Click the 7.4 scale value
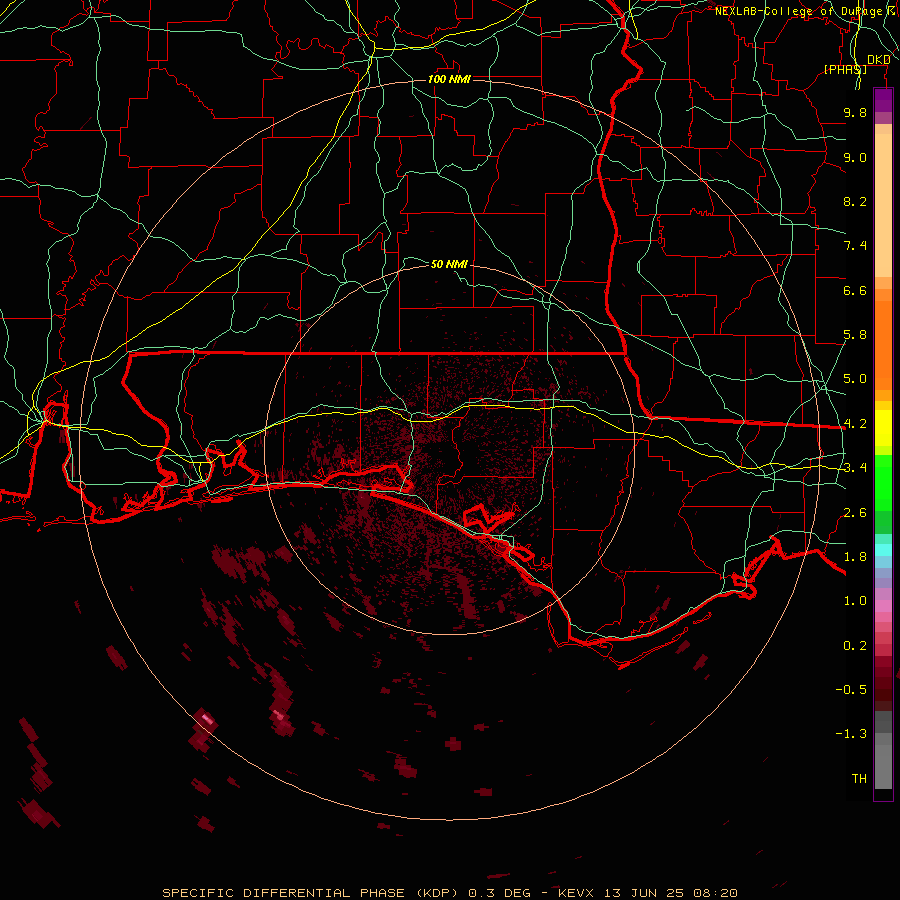Viewport: 900px width, 900px height. click(855, 246)
